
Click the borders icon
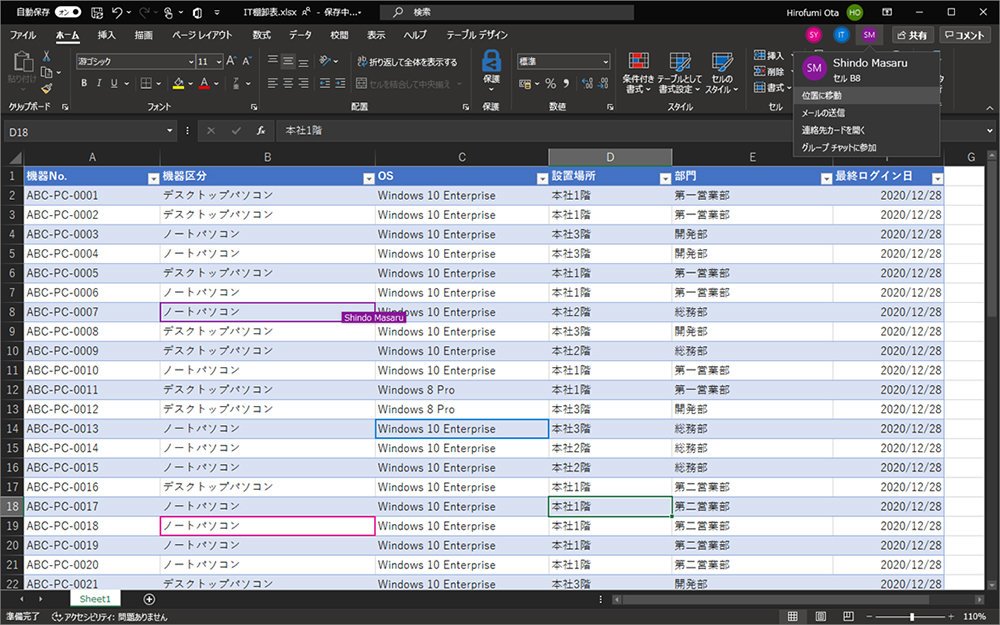coord(146,83)
